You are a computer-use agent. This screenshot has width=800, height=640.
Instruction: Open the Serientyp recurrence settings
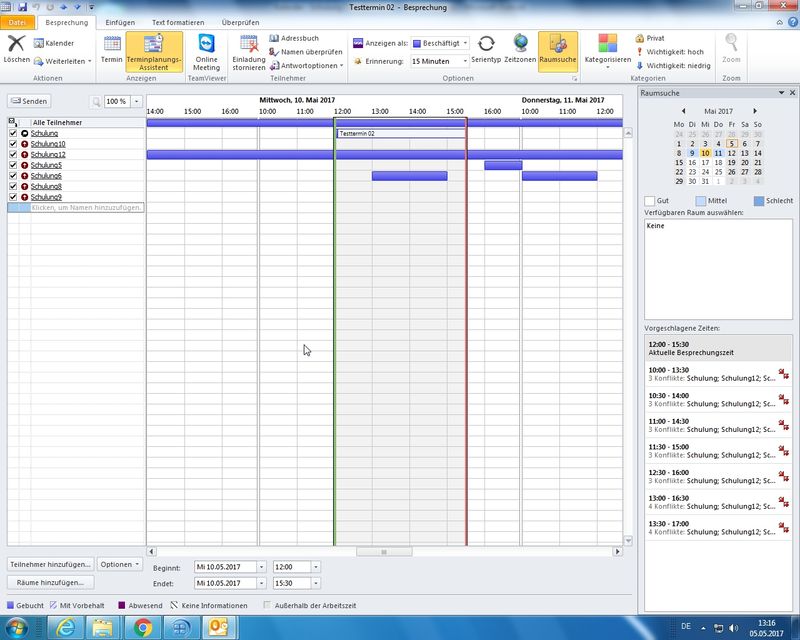pos(486,52)
